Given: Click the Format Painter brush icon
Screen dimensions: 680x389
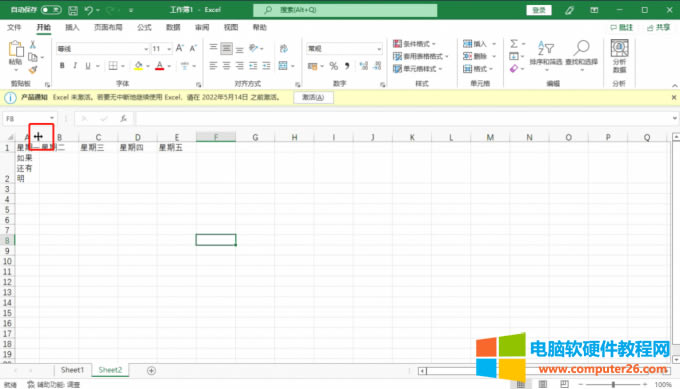Looking at the screenshot, I should pyautogui.click(x=33, y=69).
